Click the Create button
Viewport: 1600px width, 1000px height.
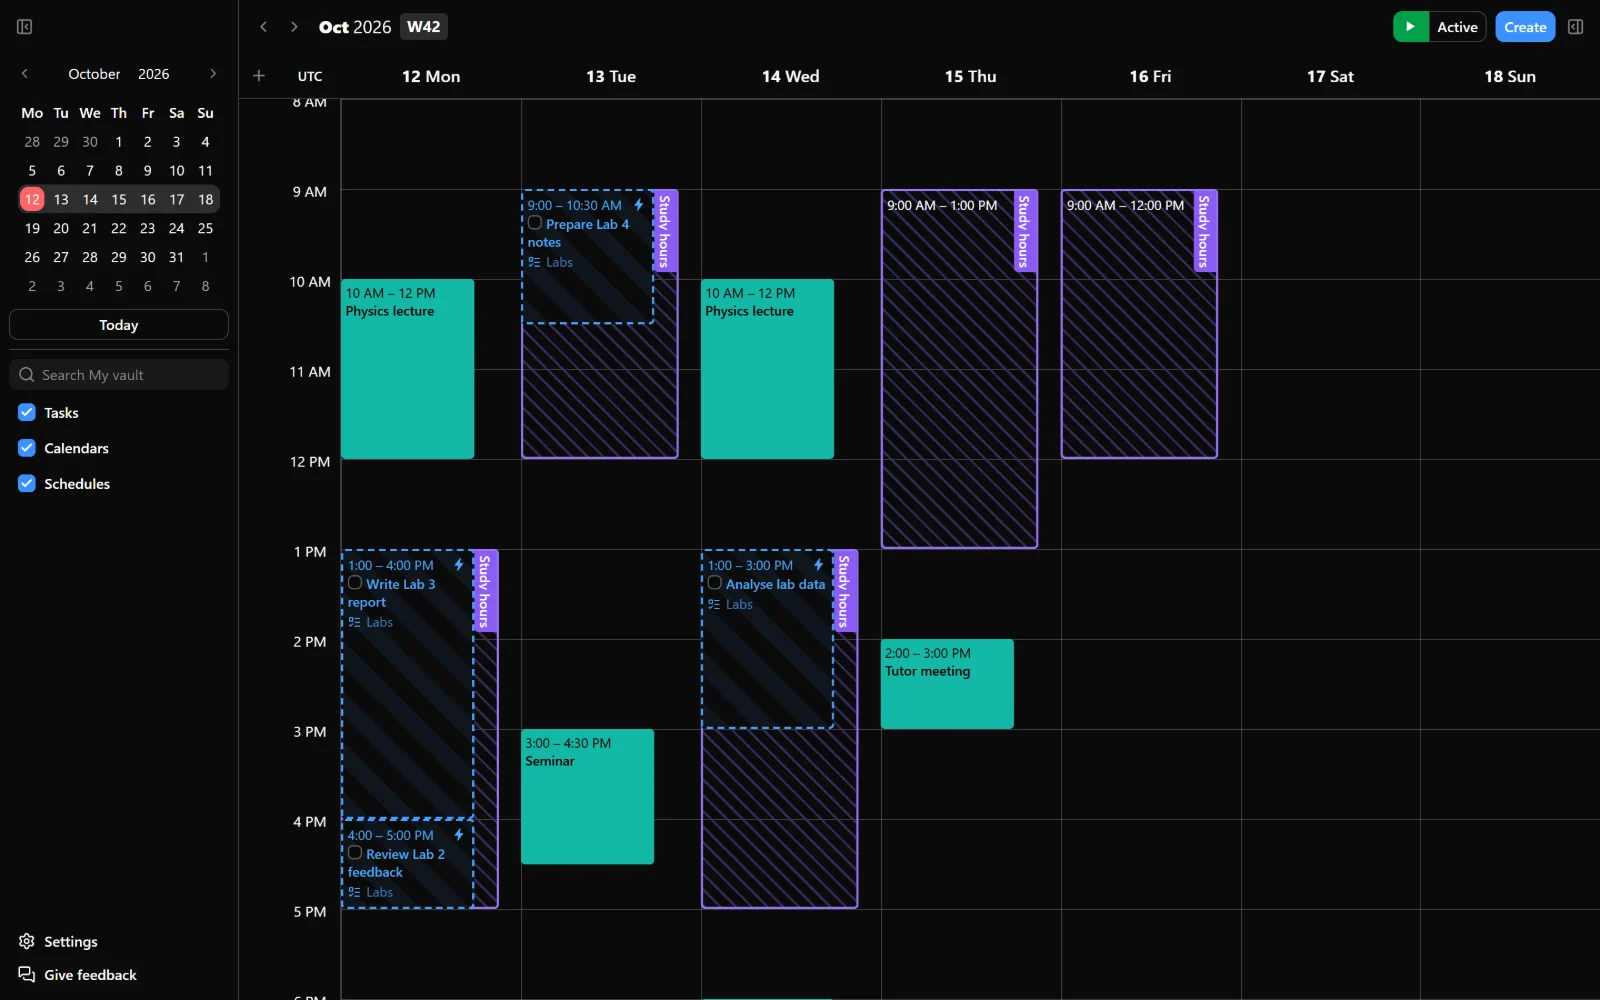(1525, 27)
